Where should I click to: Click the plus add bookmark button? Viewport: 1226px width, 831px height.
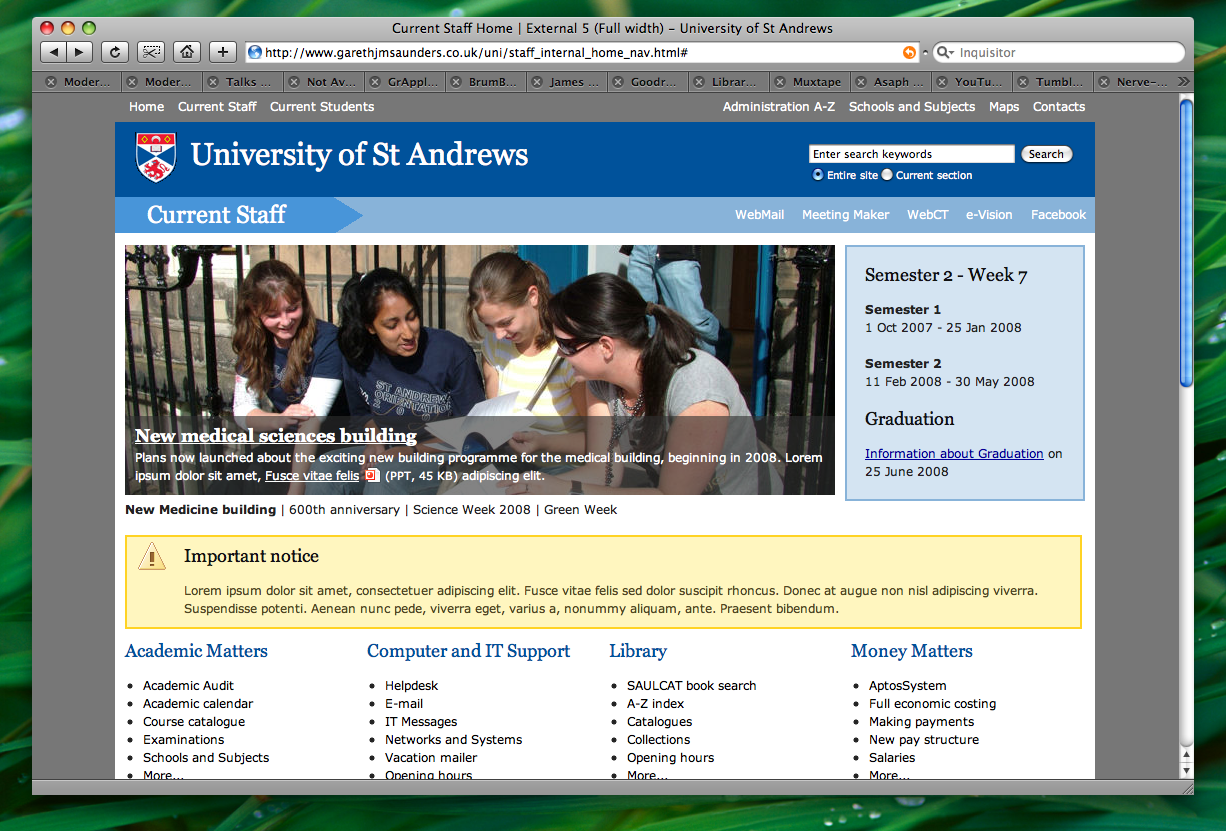[x=222, y=52]
